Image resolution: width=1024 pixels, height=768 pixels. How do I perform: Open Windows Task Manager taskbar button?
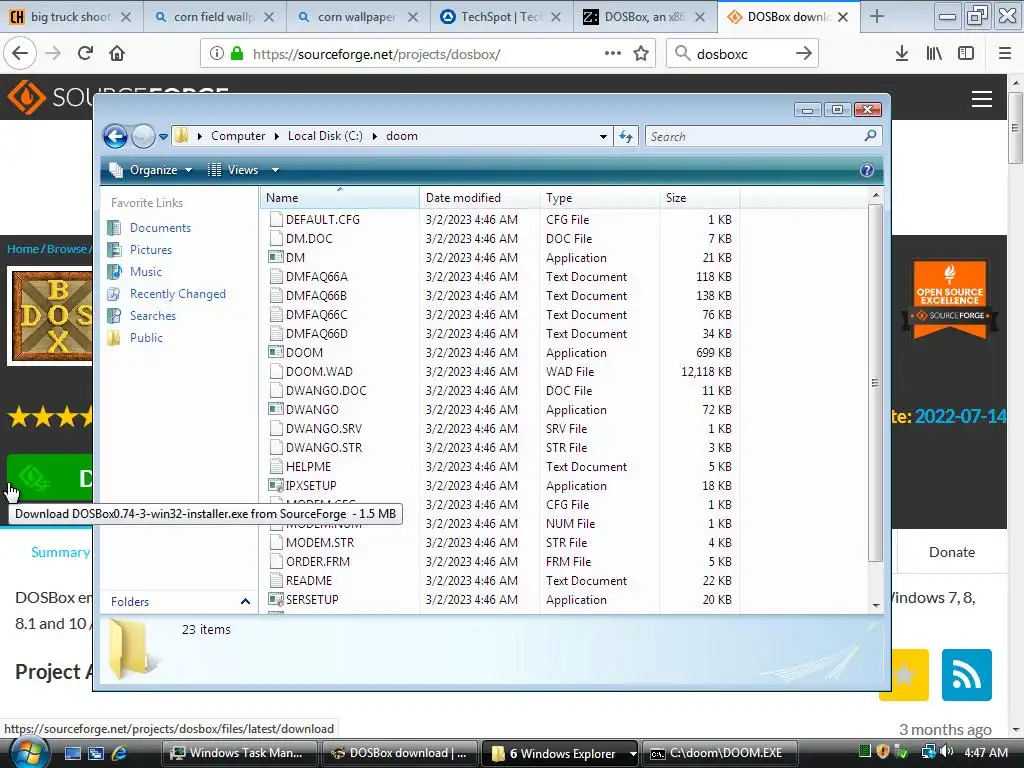point(239,754)
